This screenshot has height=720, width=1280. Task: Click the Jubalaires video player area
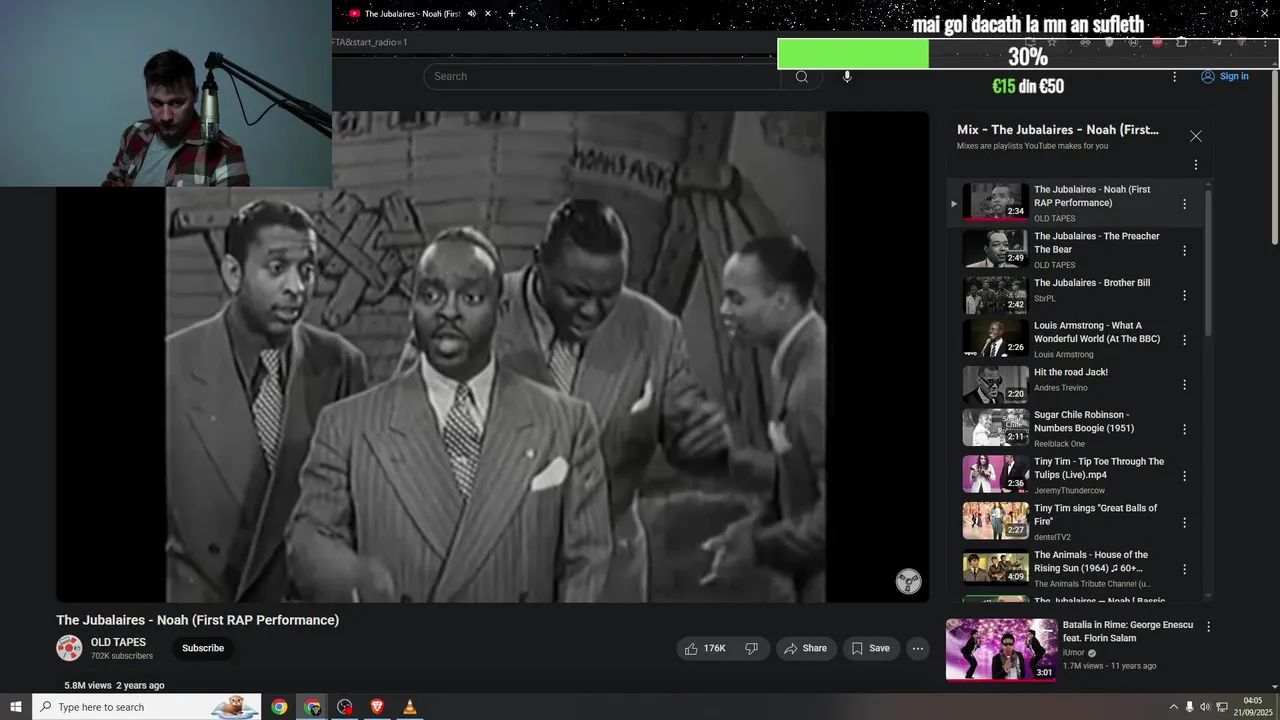[x=492, y=357]
